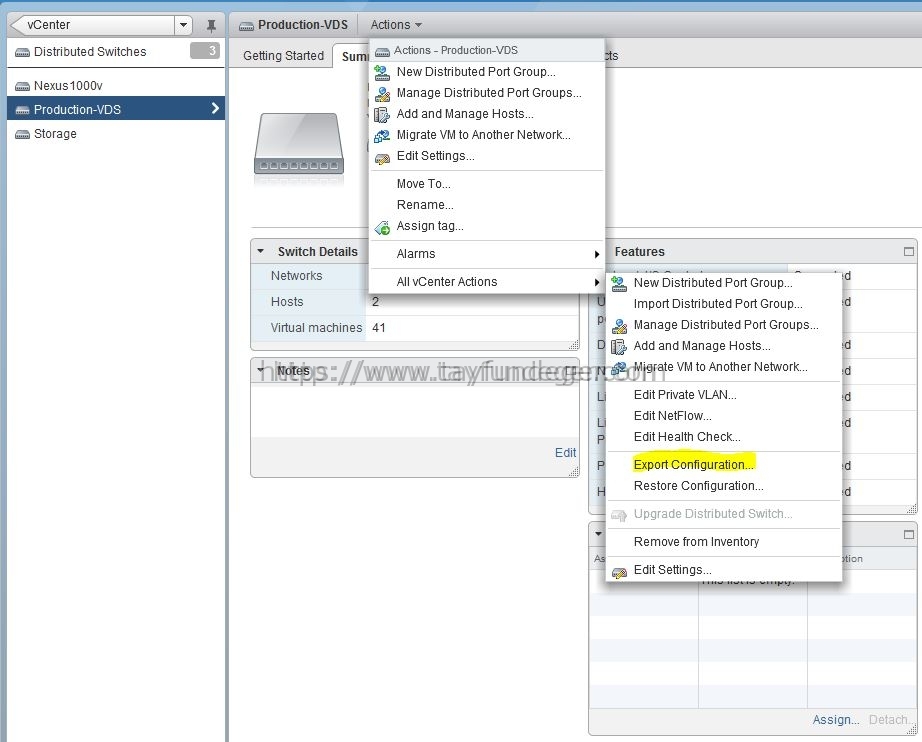
Task: Click the Storage switch icon in navigator
Action: (22, 135)
